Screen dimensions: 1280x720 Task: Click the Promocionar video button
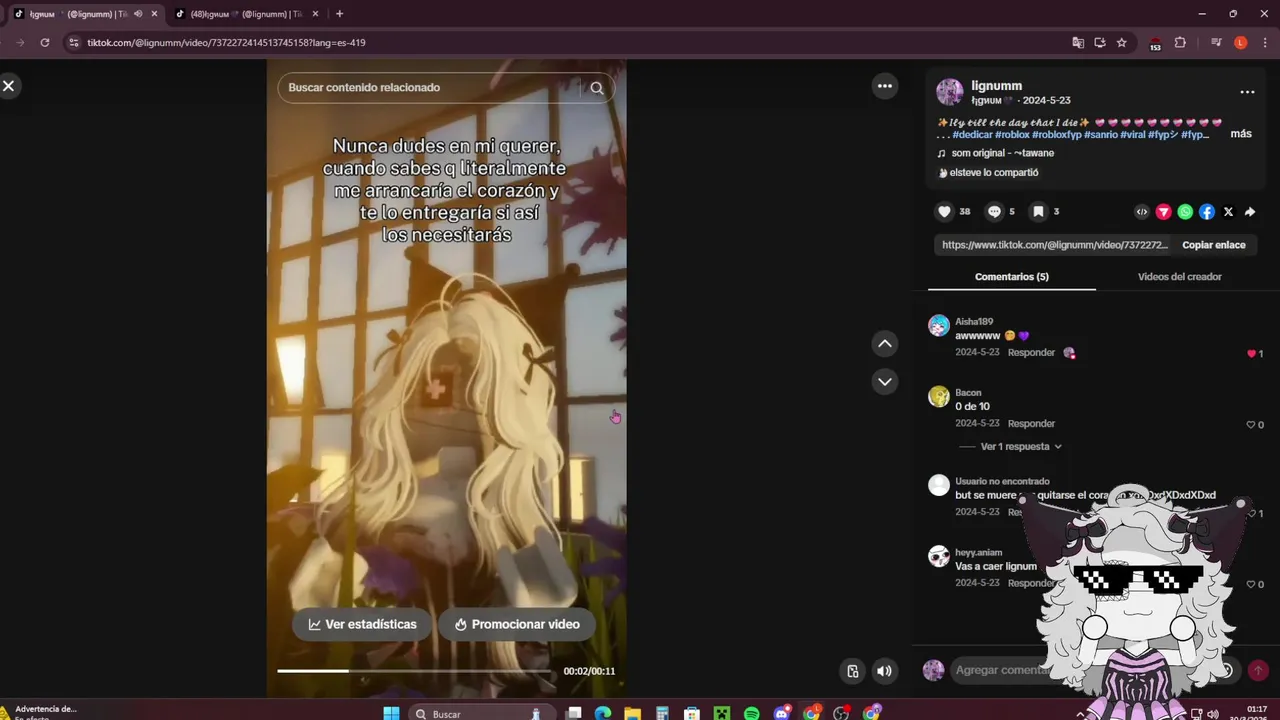[517, 624]
